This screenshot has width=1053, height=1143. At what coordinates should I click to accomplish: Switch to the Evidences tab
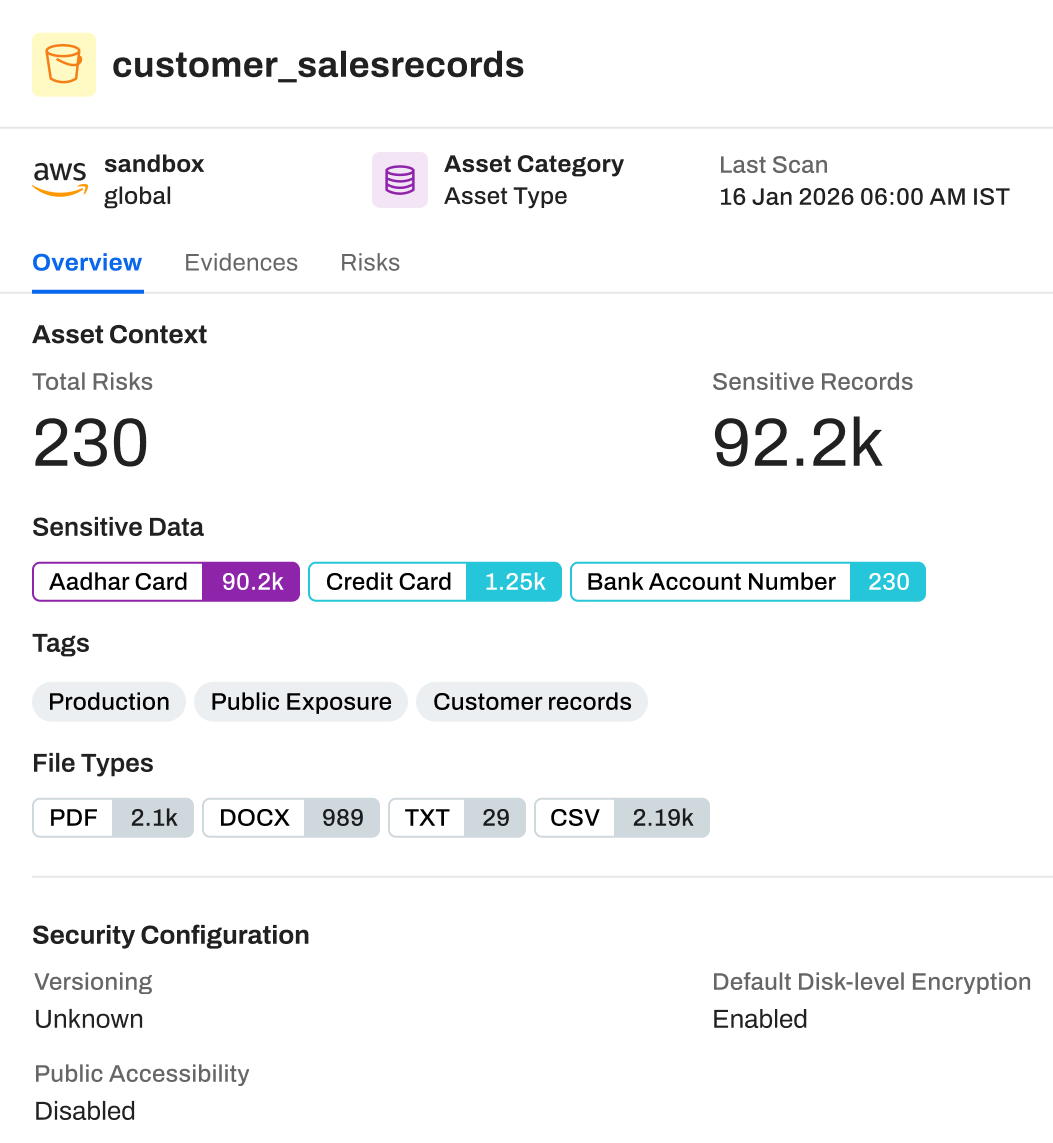coord(240,262)
